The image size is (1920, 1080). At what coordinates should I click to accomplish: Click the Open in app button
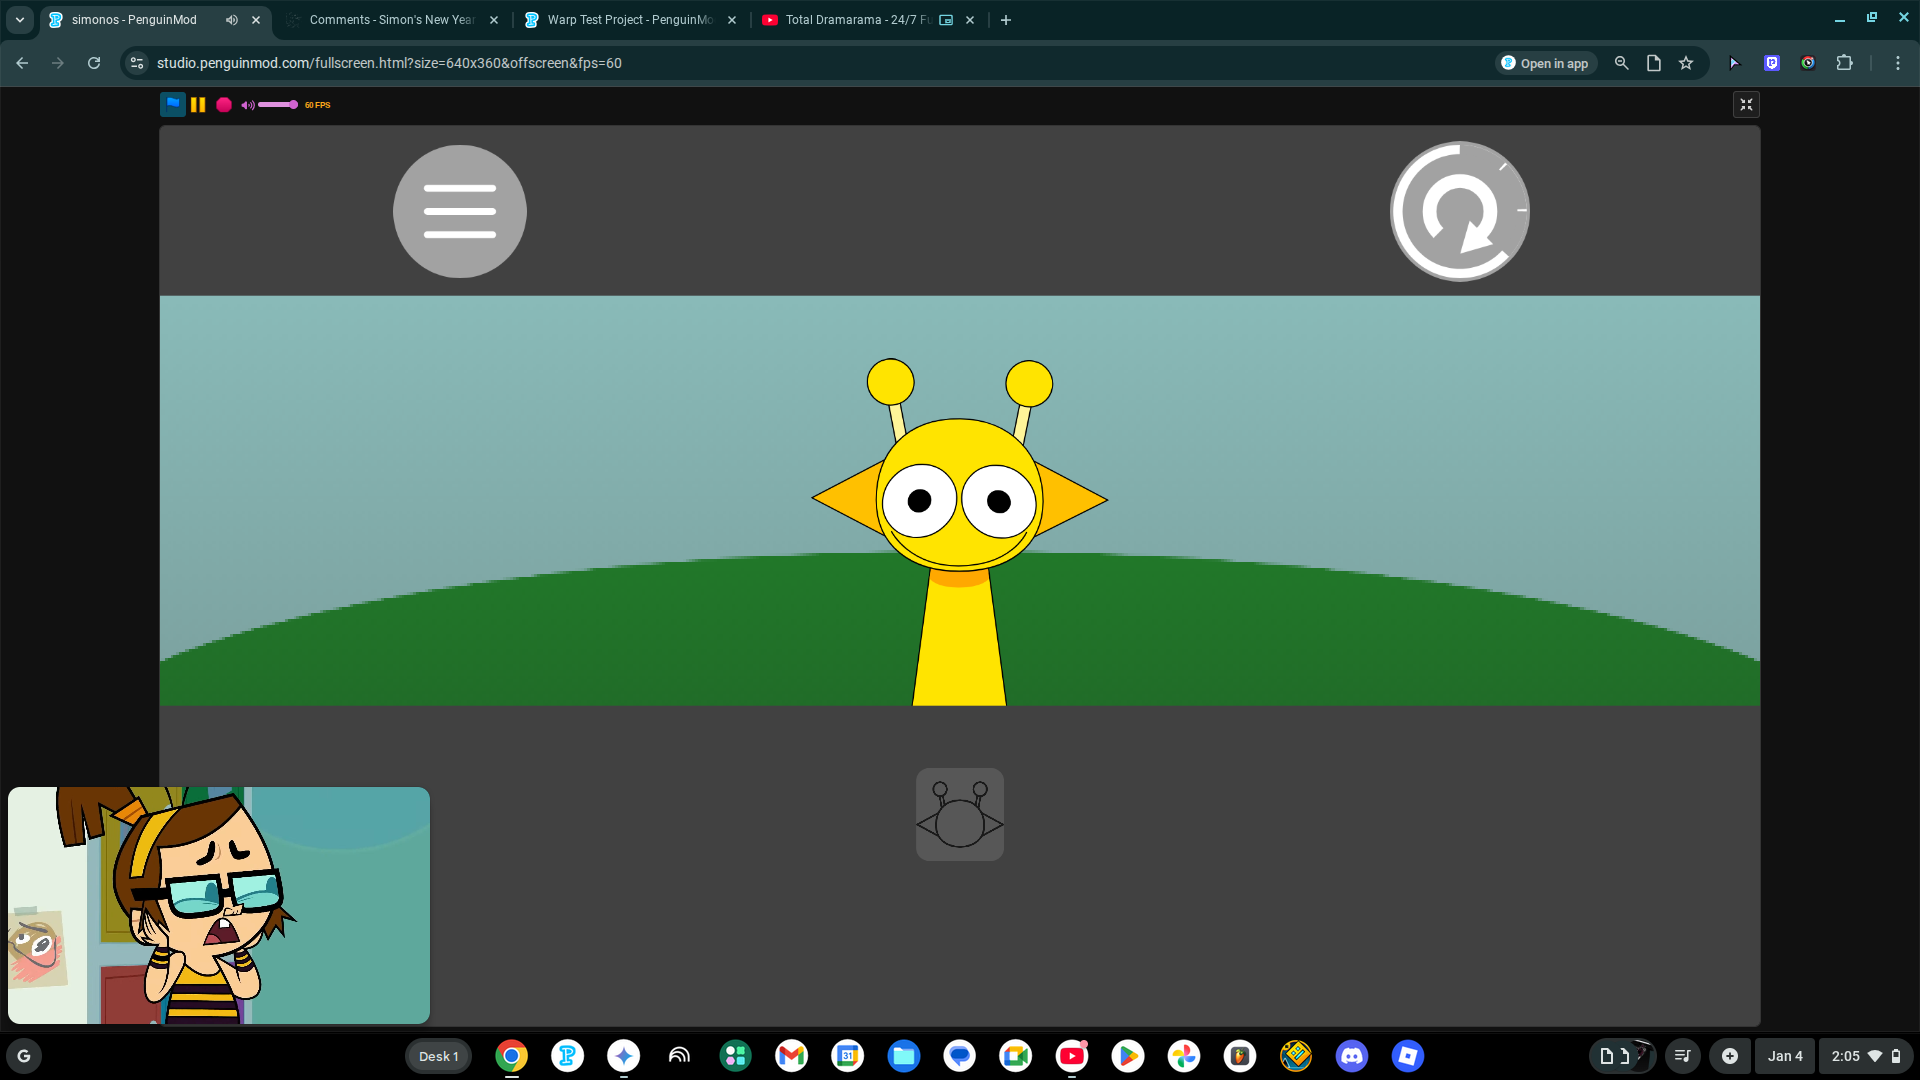(x=1546, y=63)
